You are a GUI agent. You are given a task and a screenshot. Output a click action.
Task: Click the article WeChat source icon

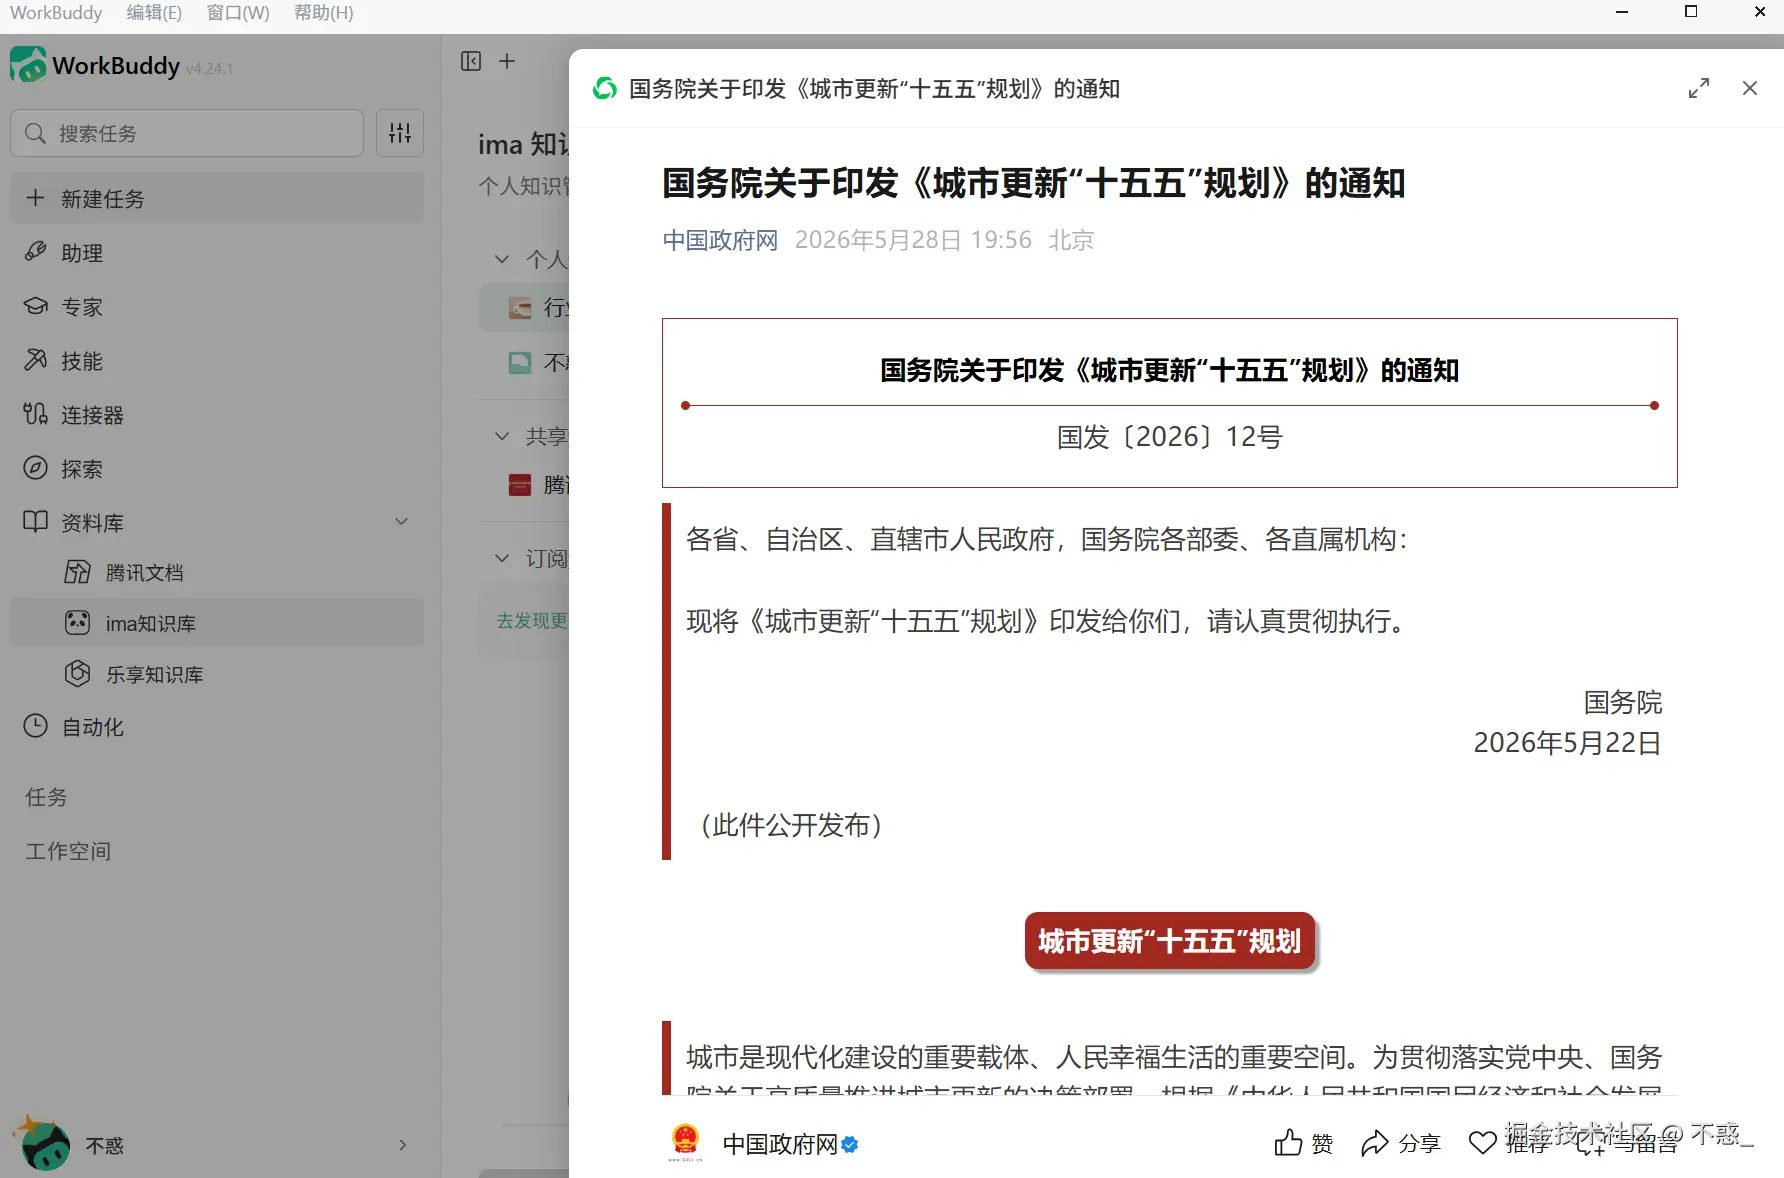point(605,89)
